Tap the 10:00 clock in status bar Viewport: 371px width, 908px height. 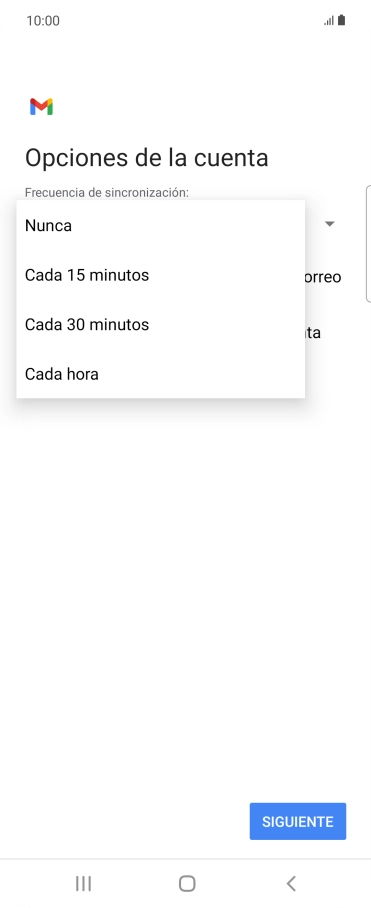point(43,21)
